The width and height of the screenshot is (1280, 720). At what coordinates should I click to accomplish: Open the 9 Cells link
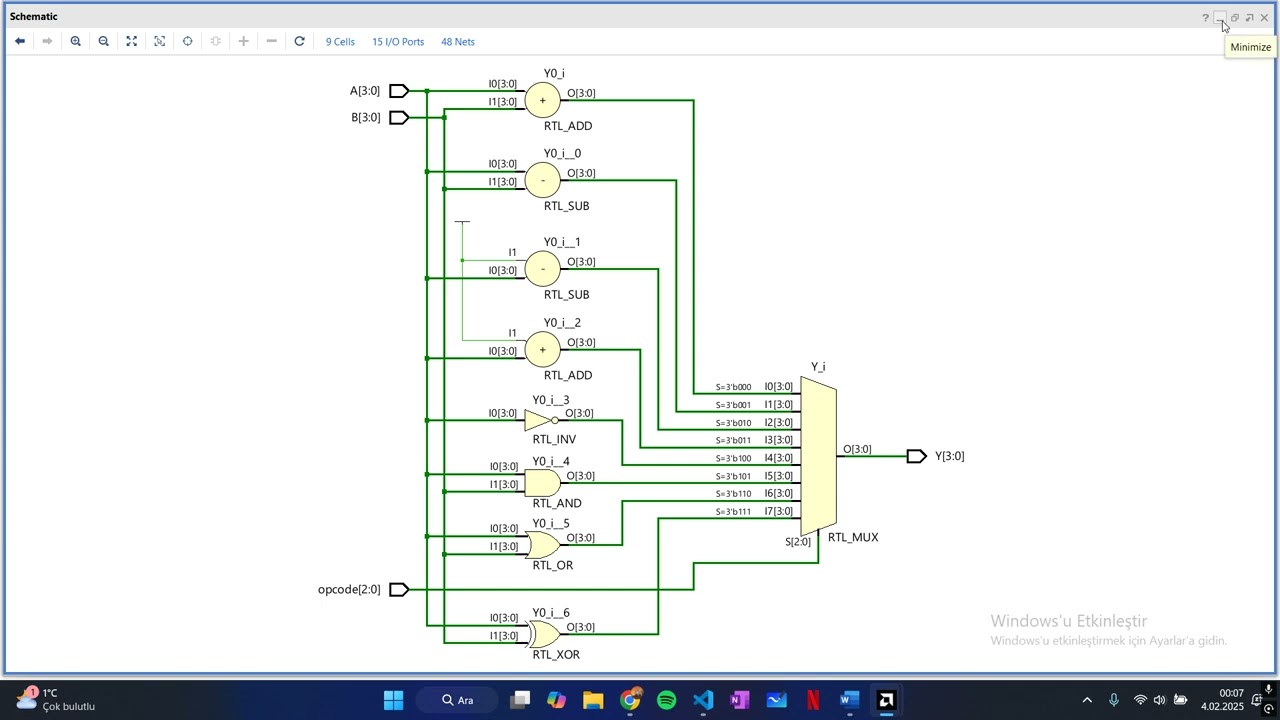[x=340, y=42]
